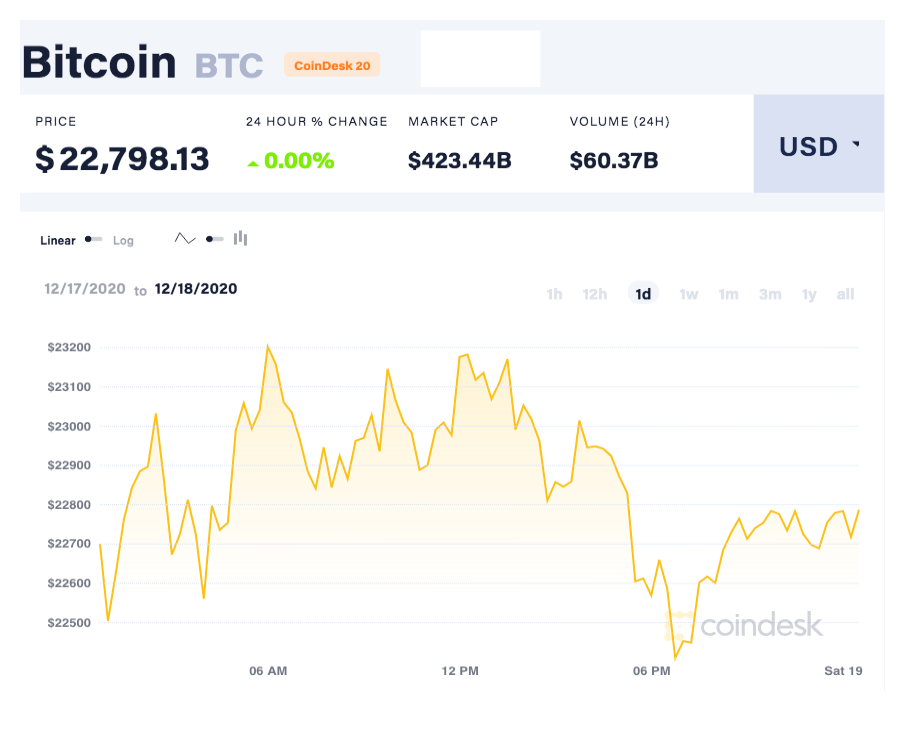Toggle the Linear/Log scale switch
The height and width of the screenshot is (751, 905).
click(93, 240)
